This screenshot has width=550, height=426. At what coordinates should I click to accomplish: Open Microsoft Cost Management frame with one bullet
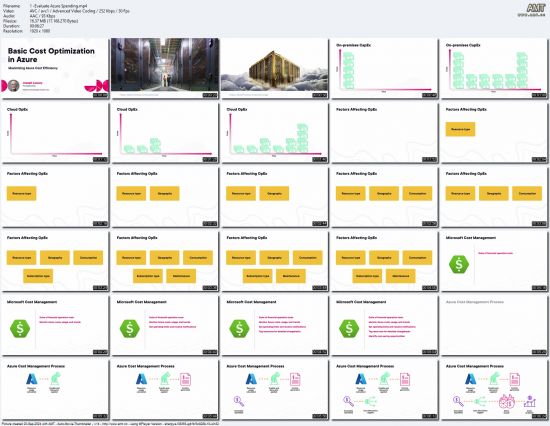click(x=495, y=261)
